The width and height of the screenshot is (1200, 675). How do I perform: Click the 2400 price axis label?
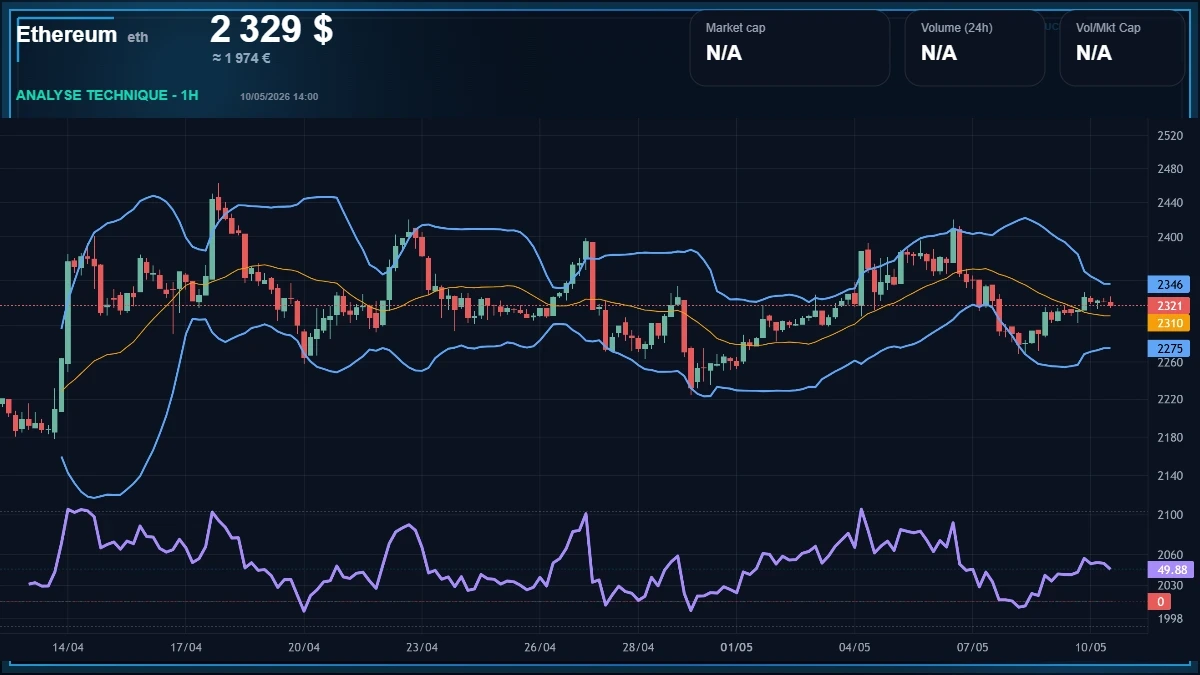(x=1169, y=238)
